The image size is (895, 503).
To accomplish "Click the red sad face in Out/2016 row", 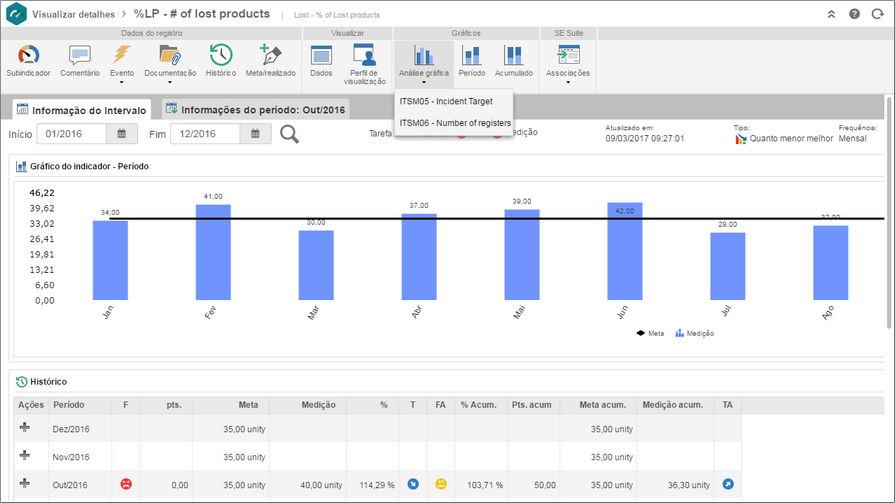I will click(126, 484).
